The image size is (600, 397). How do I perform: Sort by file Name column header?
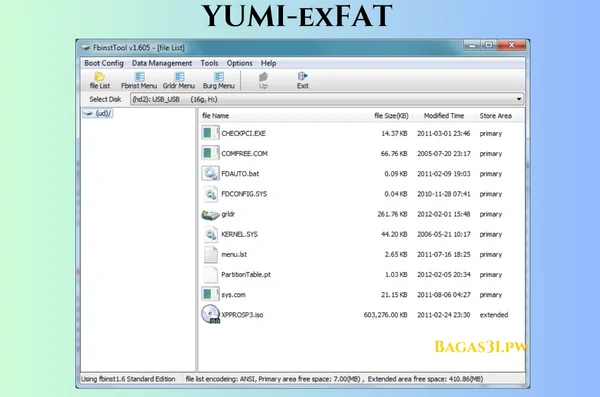215,116
